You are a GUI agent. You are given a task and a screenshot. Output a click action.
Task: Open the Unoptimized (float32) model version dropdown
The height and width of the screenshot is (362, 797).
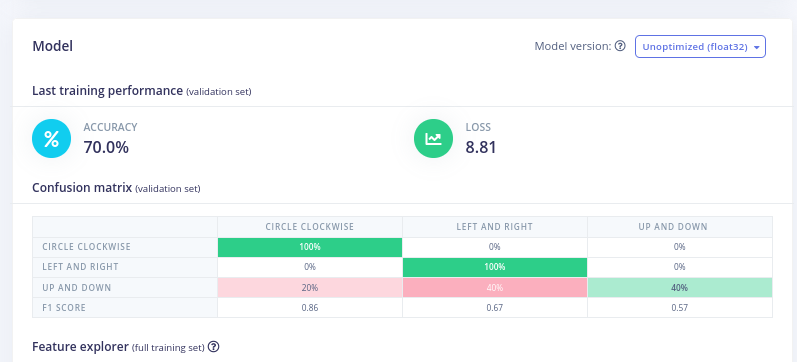pos(700,47)
